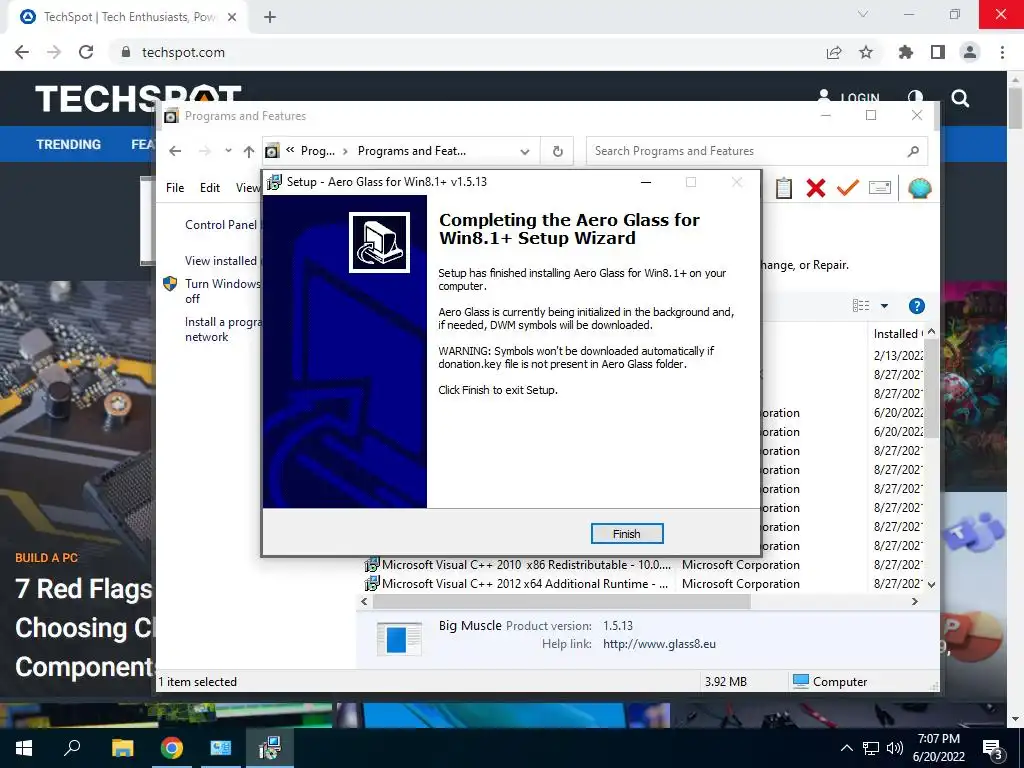Open File Explorer from the taskbar

point(122,748)
